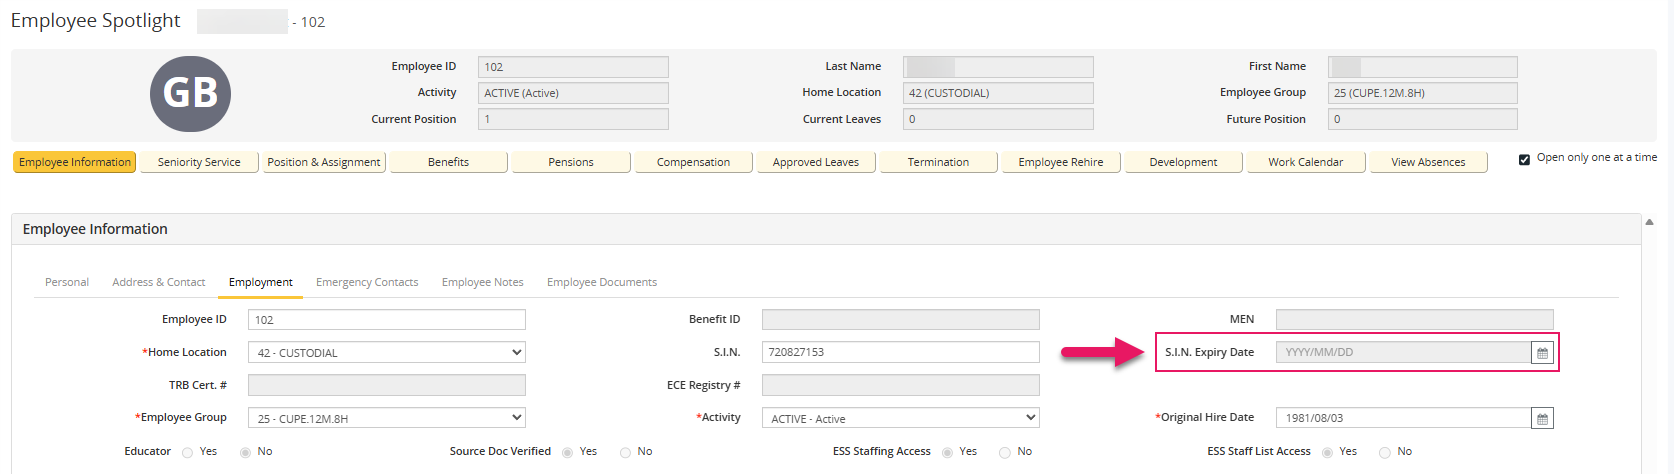The height and width of the screenshot is (474, 1674).
Task: Open Original Hire Date calendar picker
Action: click(x=1542, y=419)
